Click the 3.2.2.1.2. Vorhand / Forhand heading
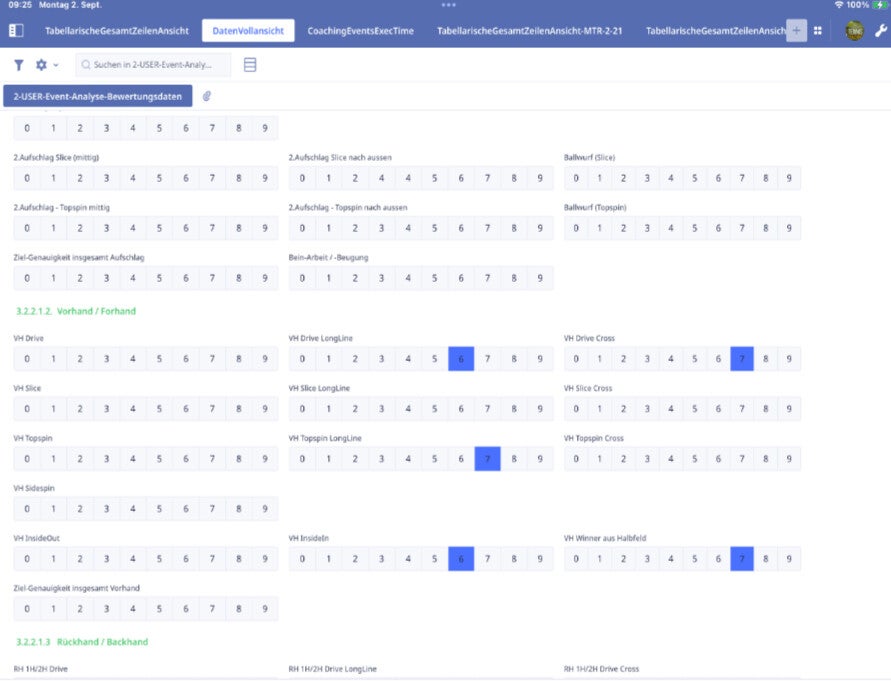The width and height of the screenshot is (891, 681). coord(76,311)
